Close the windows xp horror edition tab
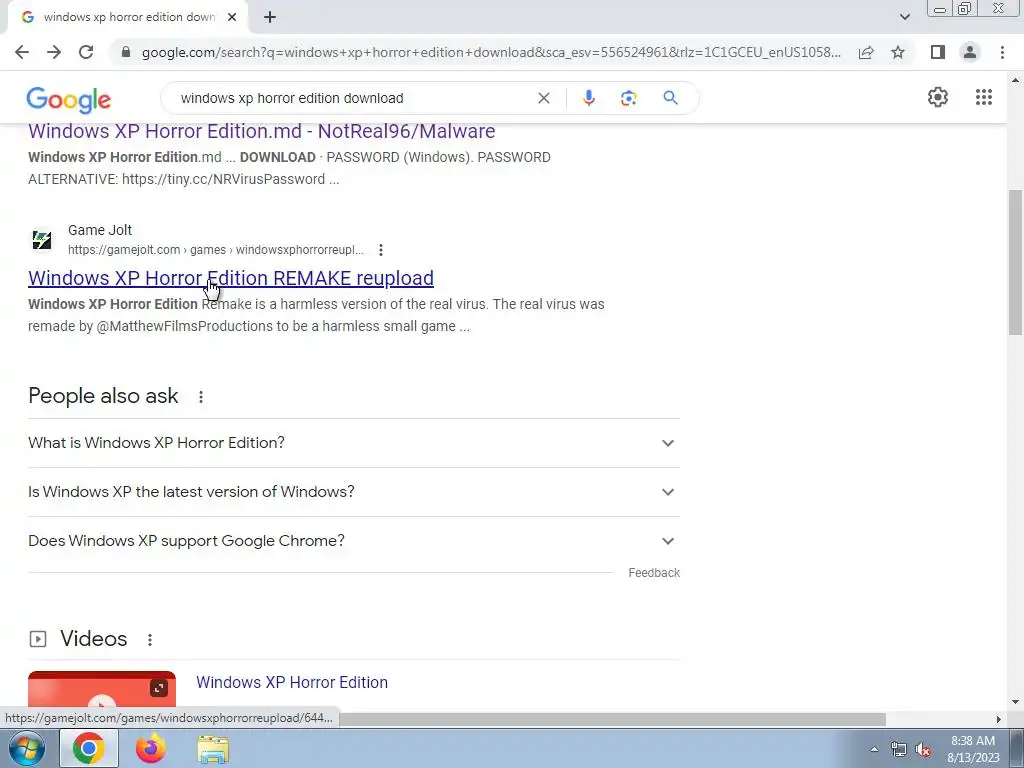 point(232,17)
